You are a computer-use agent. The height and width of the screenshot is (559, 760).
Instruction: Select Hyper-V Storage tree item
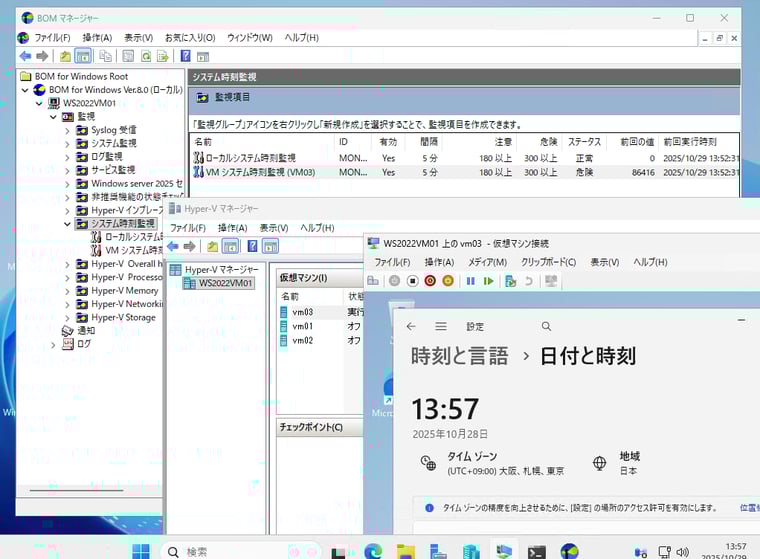tap(123, 318)
